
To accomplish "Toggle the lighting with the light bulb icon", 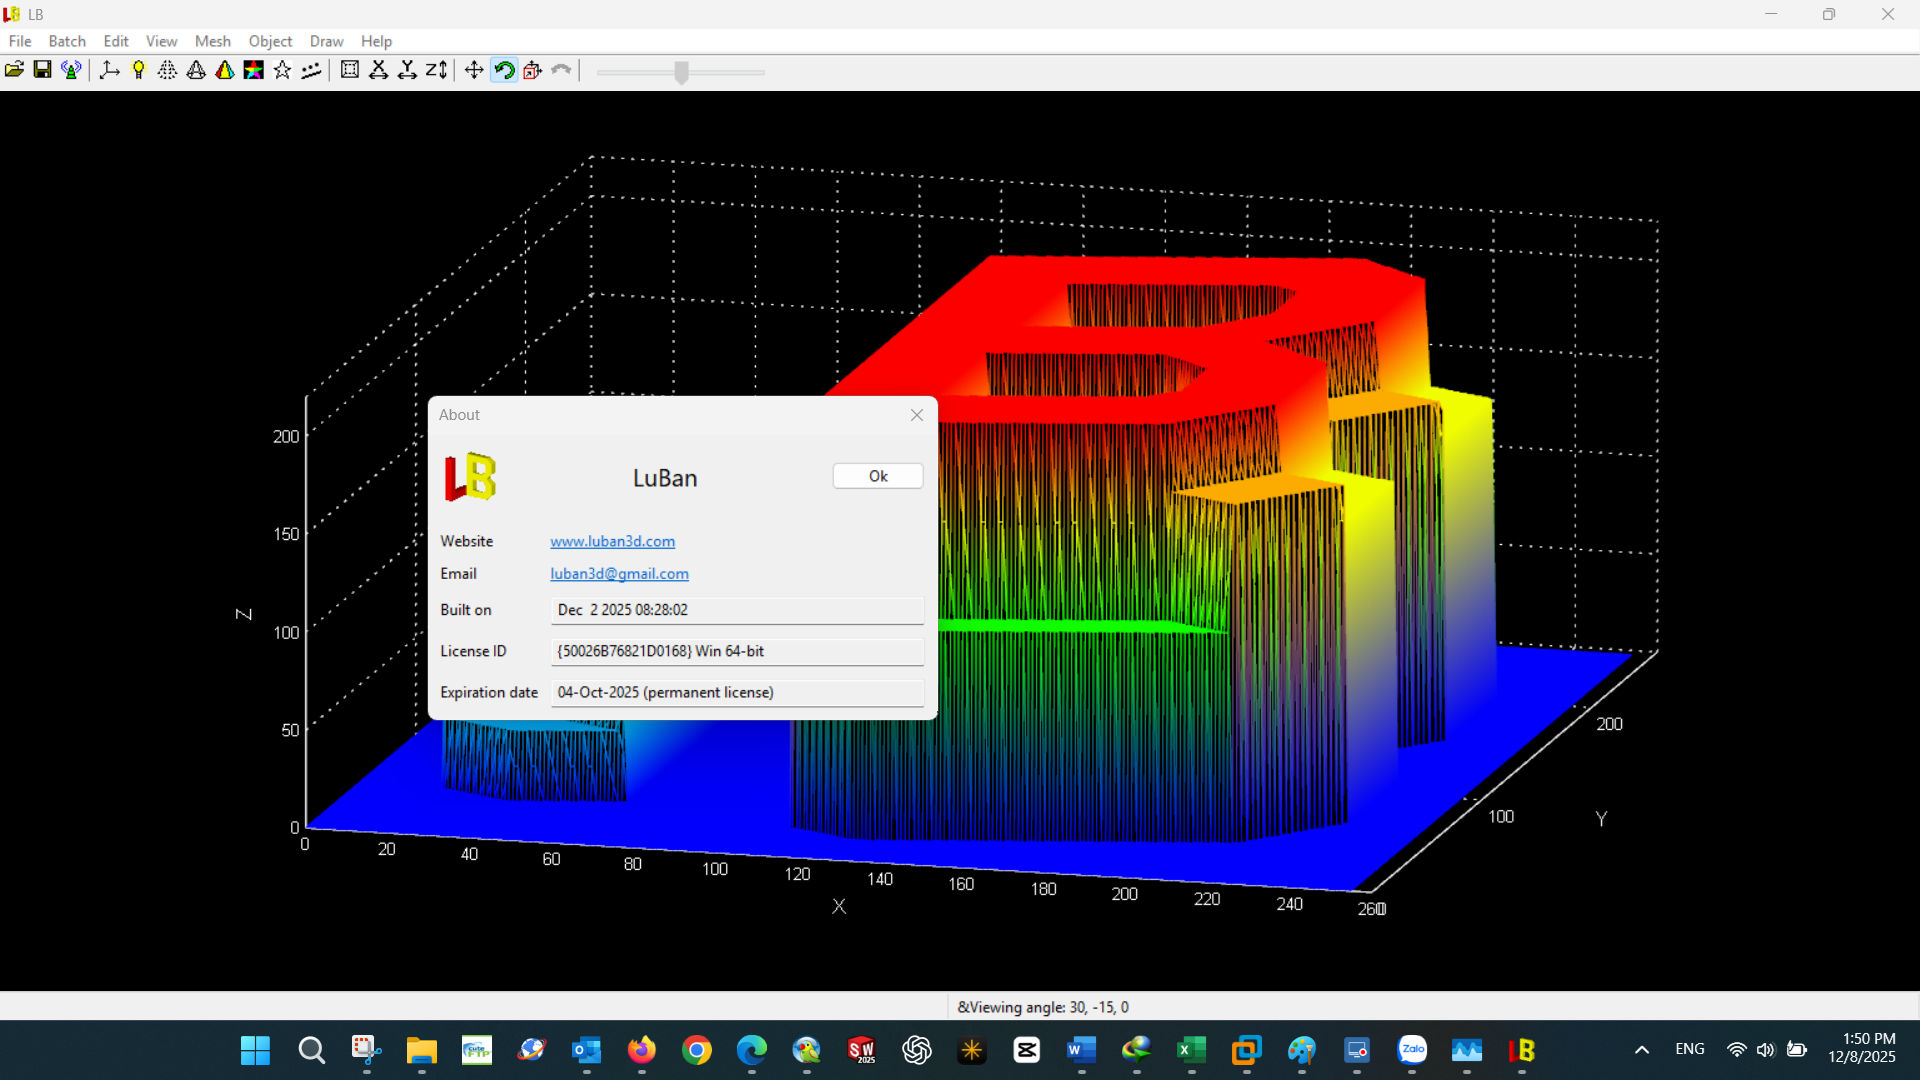I will tap(138, 70).
